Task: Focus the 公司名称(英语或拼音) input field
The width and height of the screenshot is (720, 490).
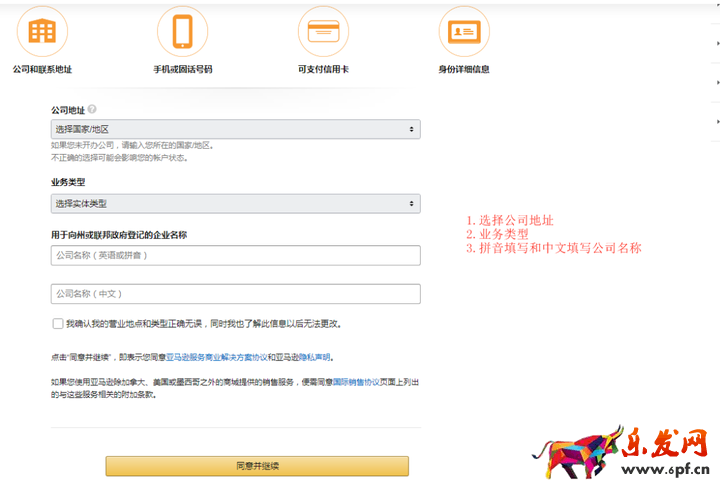Action: [x=235, y=256]
